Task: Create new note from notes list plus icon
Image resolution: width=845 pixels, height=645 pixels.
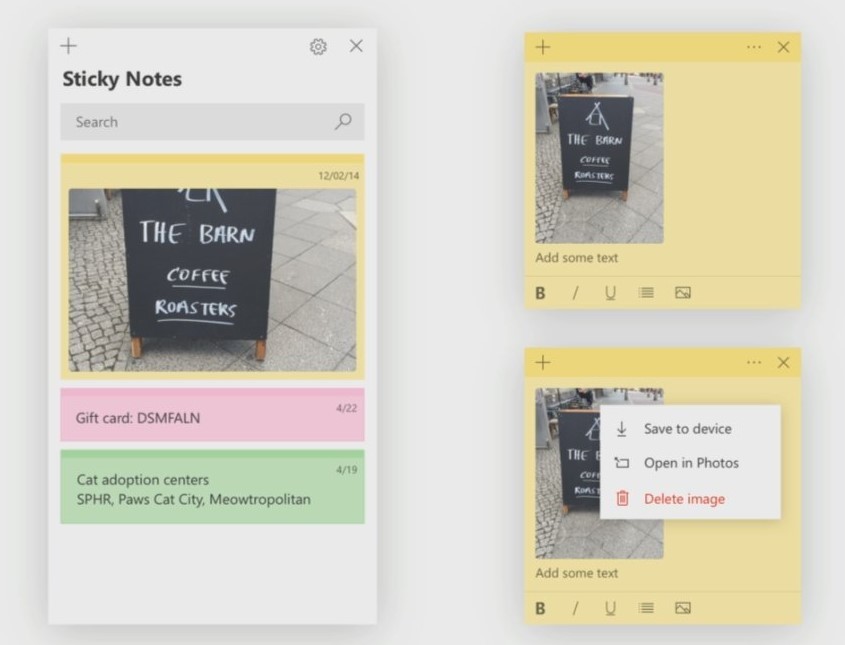Action: click(x=68, y=46)
